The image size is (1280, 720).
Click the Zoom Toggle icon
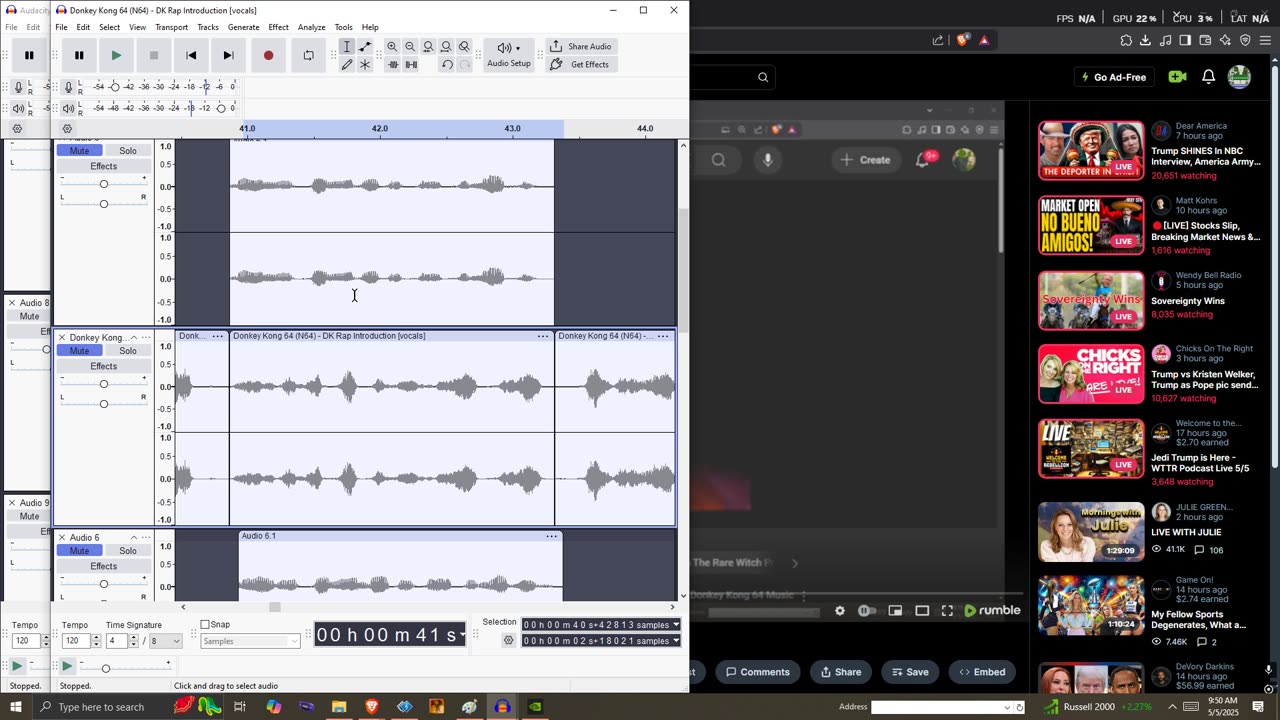pos(464,47)
